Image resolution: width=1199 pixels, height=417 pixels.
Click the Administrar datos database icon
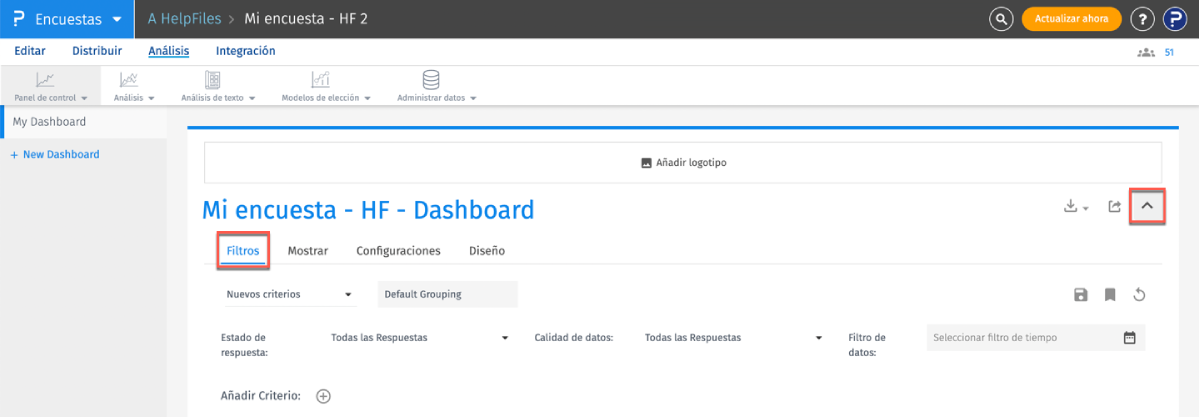[431, 80]
